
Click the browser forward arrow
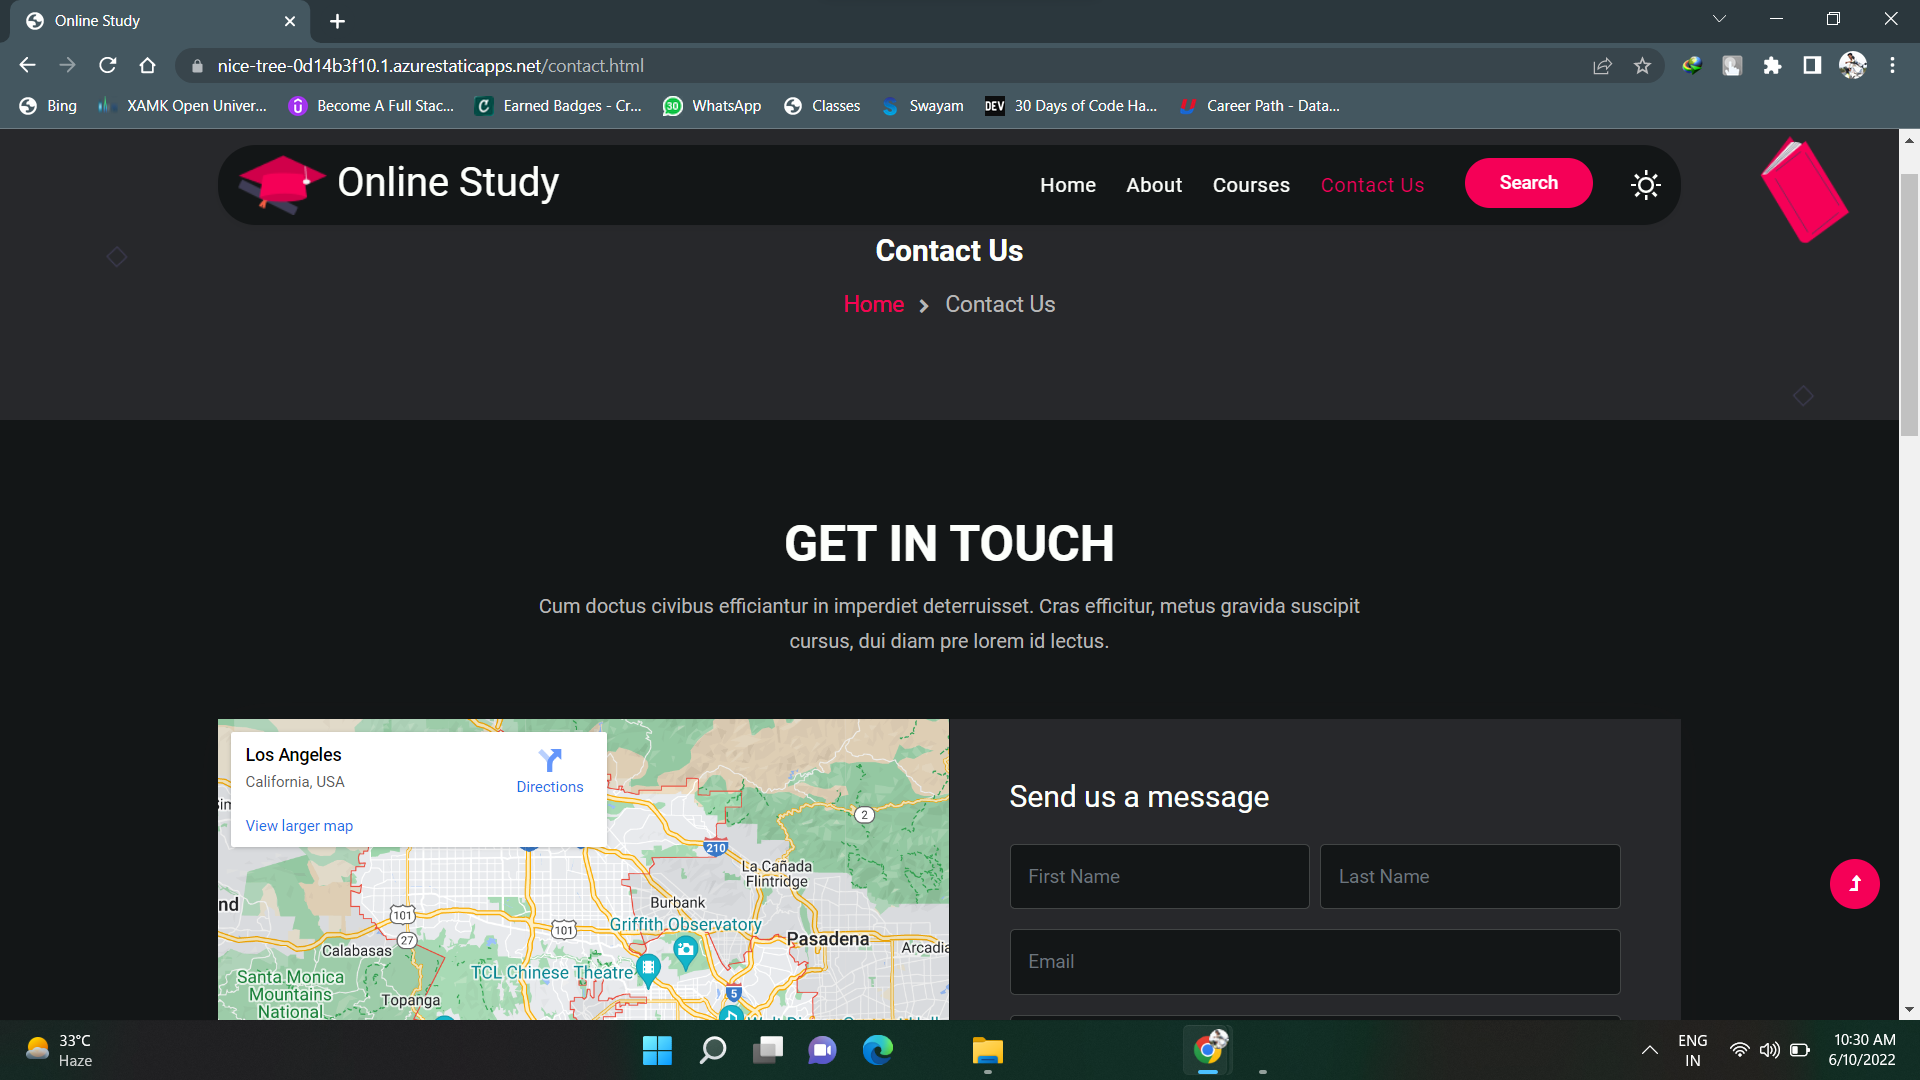(x=67, y=66)
